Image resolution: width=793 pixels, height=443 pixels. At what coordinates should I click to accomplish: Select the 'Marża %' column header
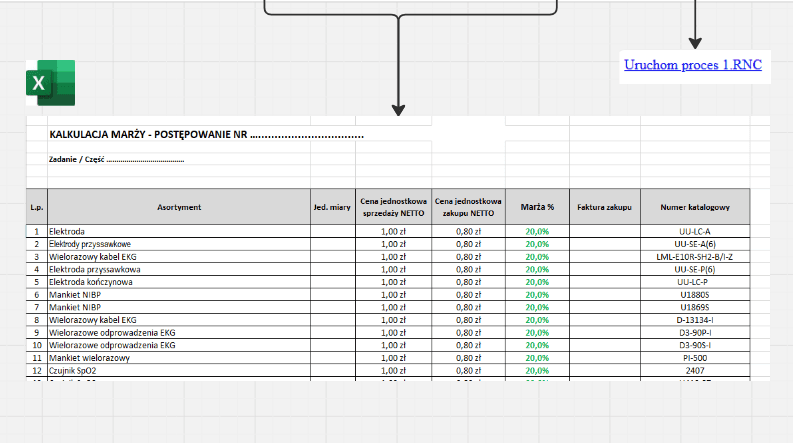point(537,207)
